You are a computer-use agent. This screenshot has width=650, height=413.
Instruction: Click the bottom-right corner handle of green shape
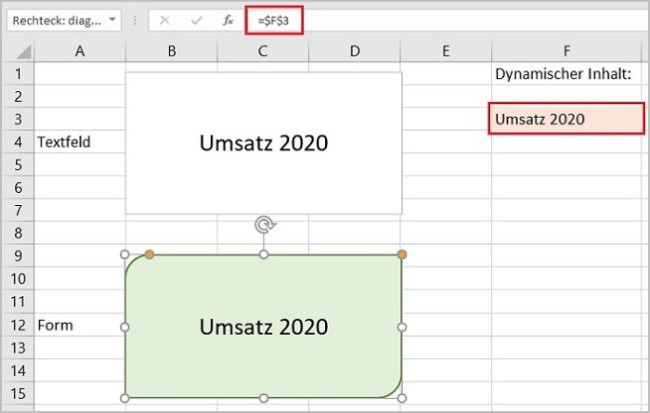click(401, 398)
